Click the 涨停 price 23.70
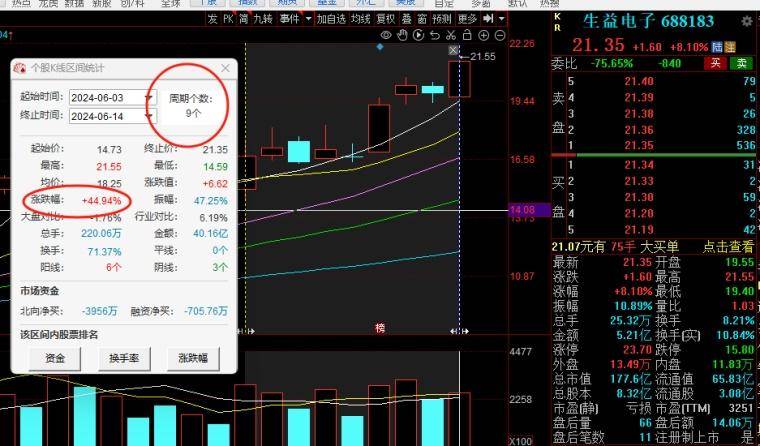Screen dimensions: 760x446 pos(637,350)
